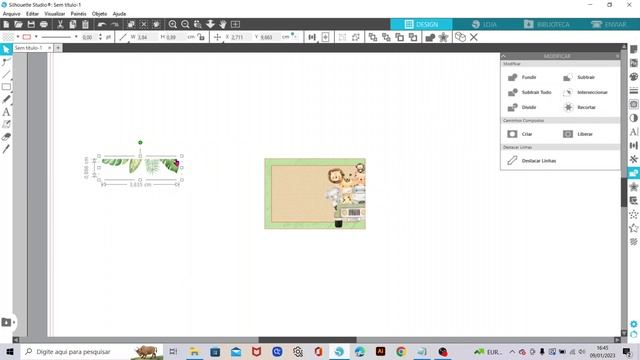Zoom in with the magnifier plus icon

tap(173, 24)
